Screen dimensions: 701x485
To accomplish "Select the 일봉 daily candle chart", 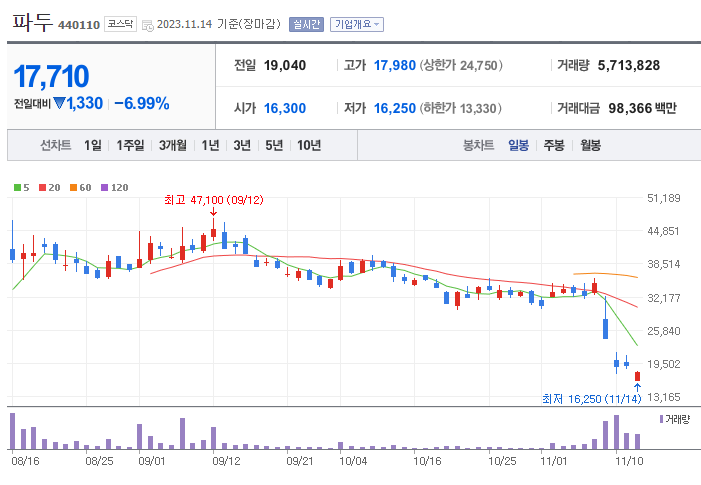I will (519, 145).
